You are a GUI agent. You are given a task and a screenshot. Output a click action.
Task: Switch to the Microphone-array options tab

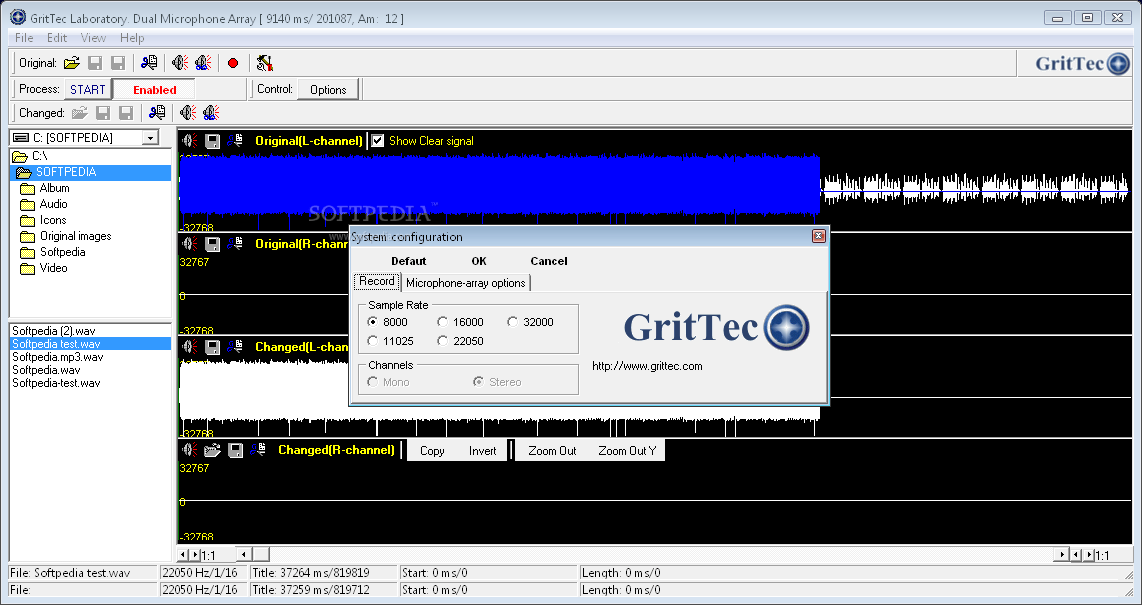[x=464, y=283]
